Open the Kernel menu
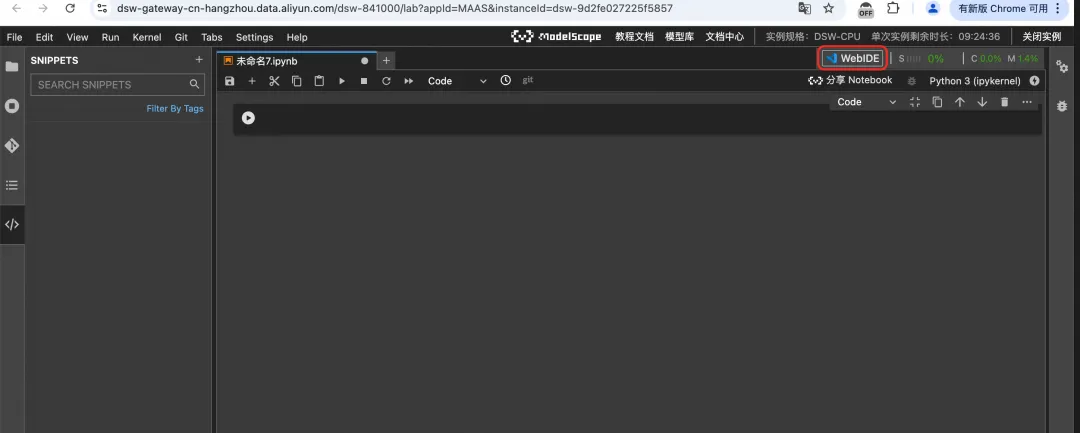Image resolution: width=1080 pixels, height=433 pixels. tap(147, 37)
